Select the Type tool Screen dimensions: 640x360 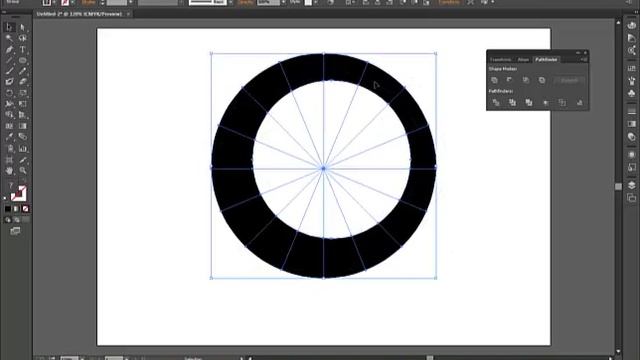click(x=22, y=49)
